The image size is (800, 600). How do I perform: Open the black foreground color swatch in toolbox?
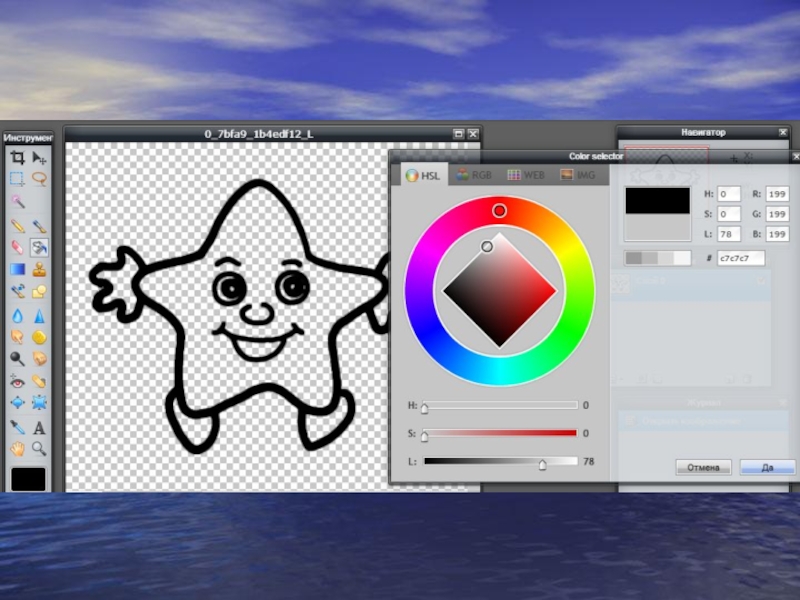[28, 479]
